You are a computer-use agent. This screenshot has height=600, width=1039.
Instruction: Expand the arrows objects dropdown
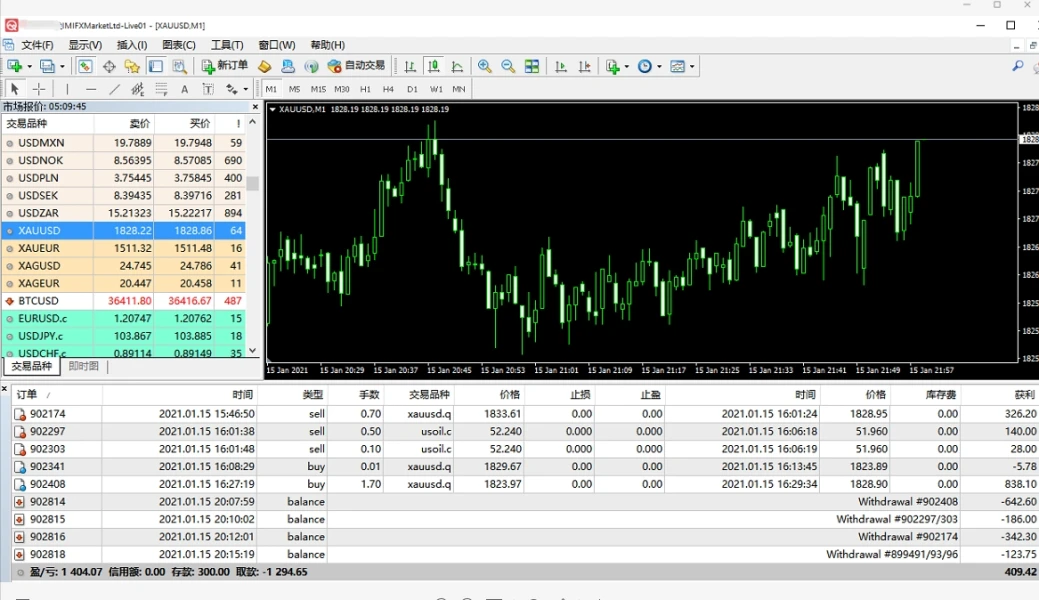pos(244,90)
